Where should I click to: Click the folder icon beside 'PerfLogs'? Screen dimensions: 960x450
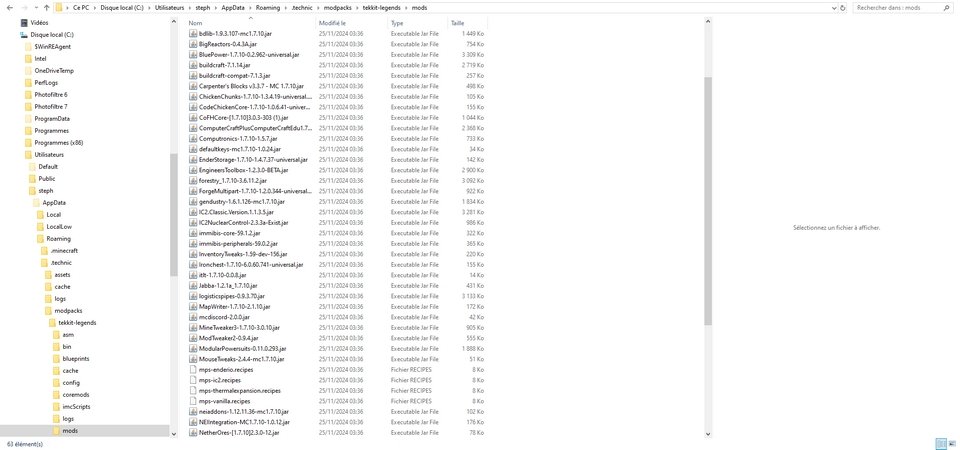[28, 83]
